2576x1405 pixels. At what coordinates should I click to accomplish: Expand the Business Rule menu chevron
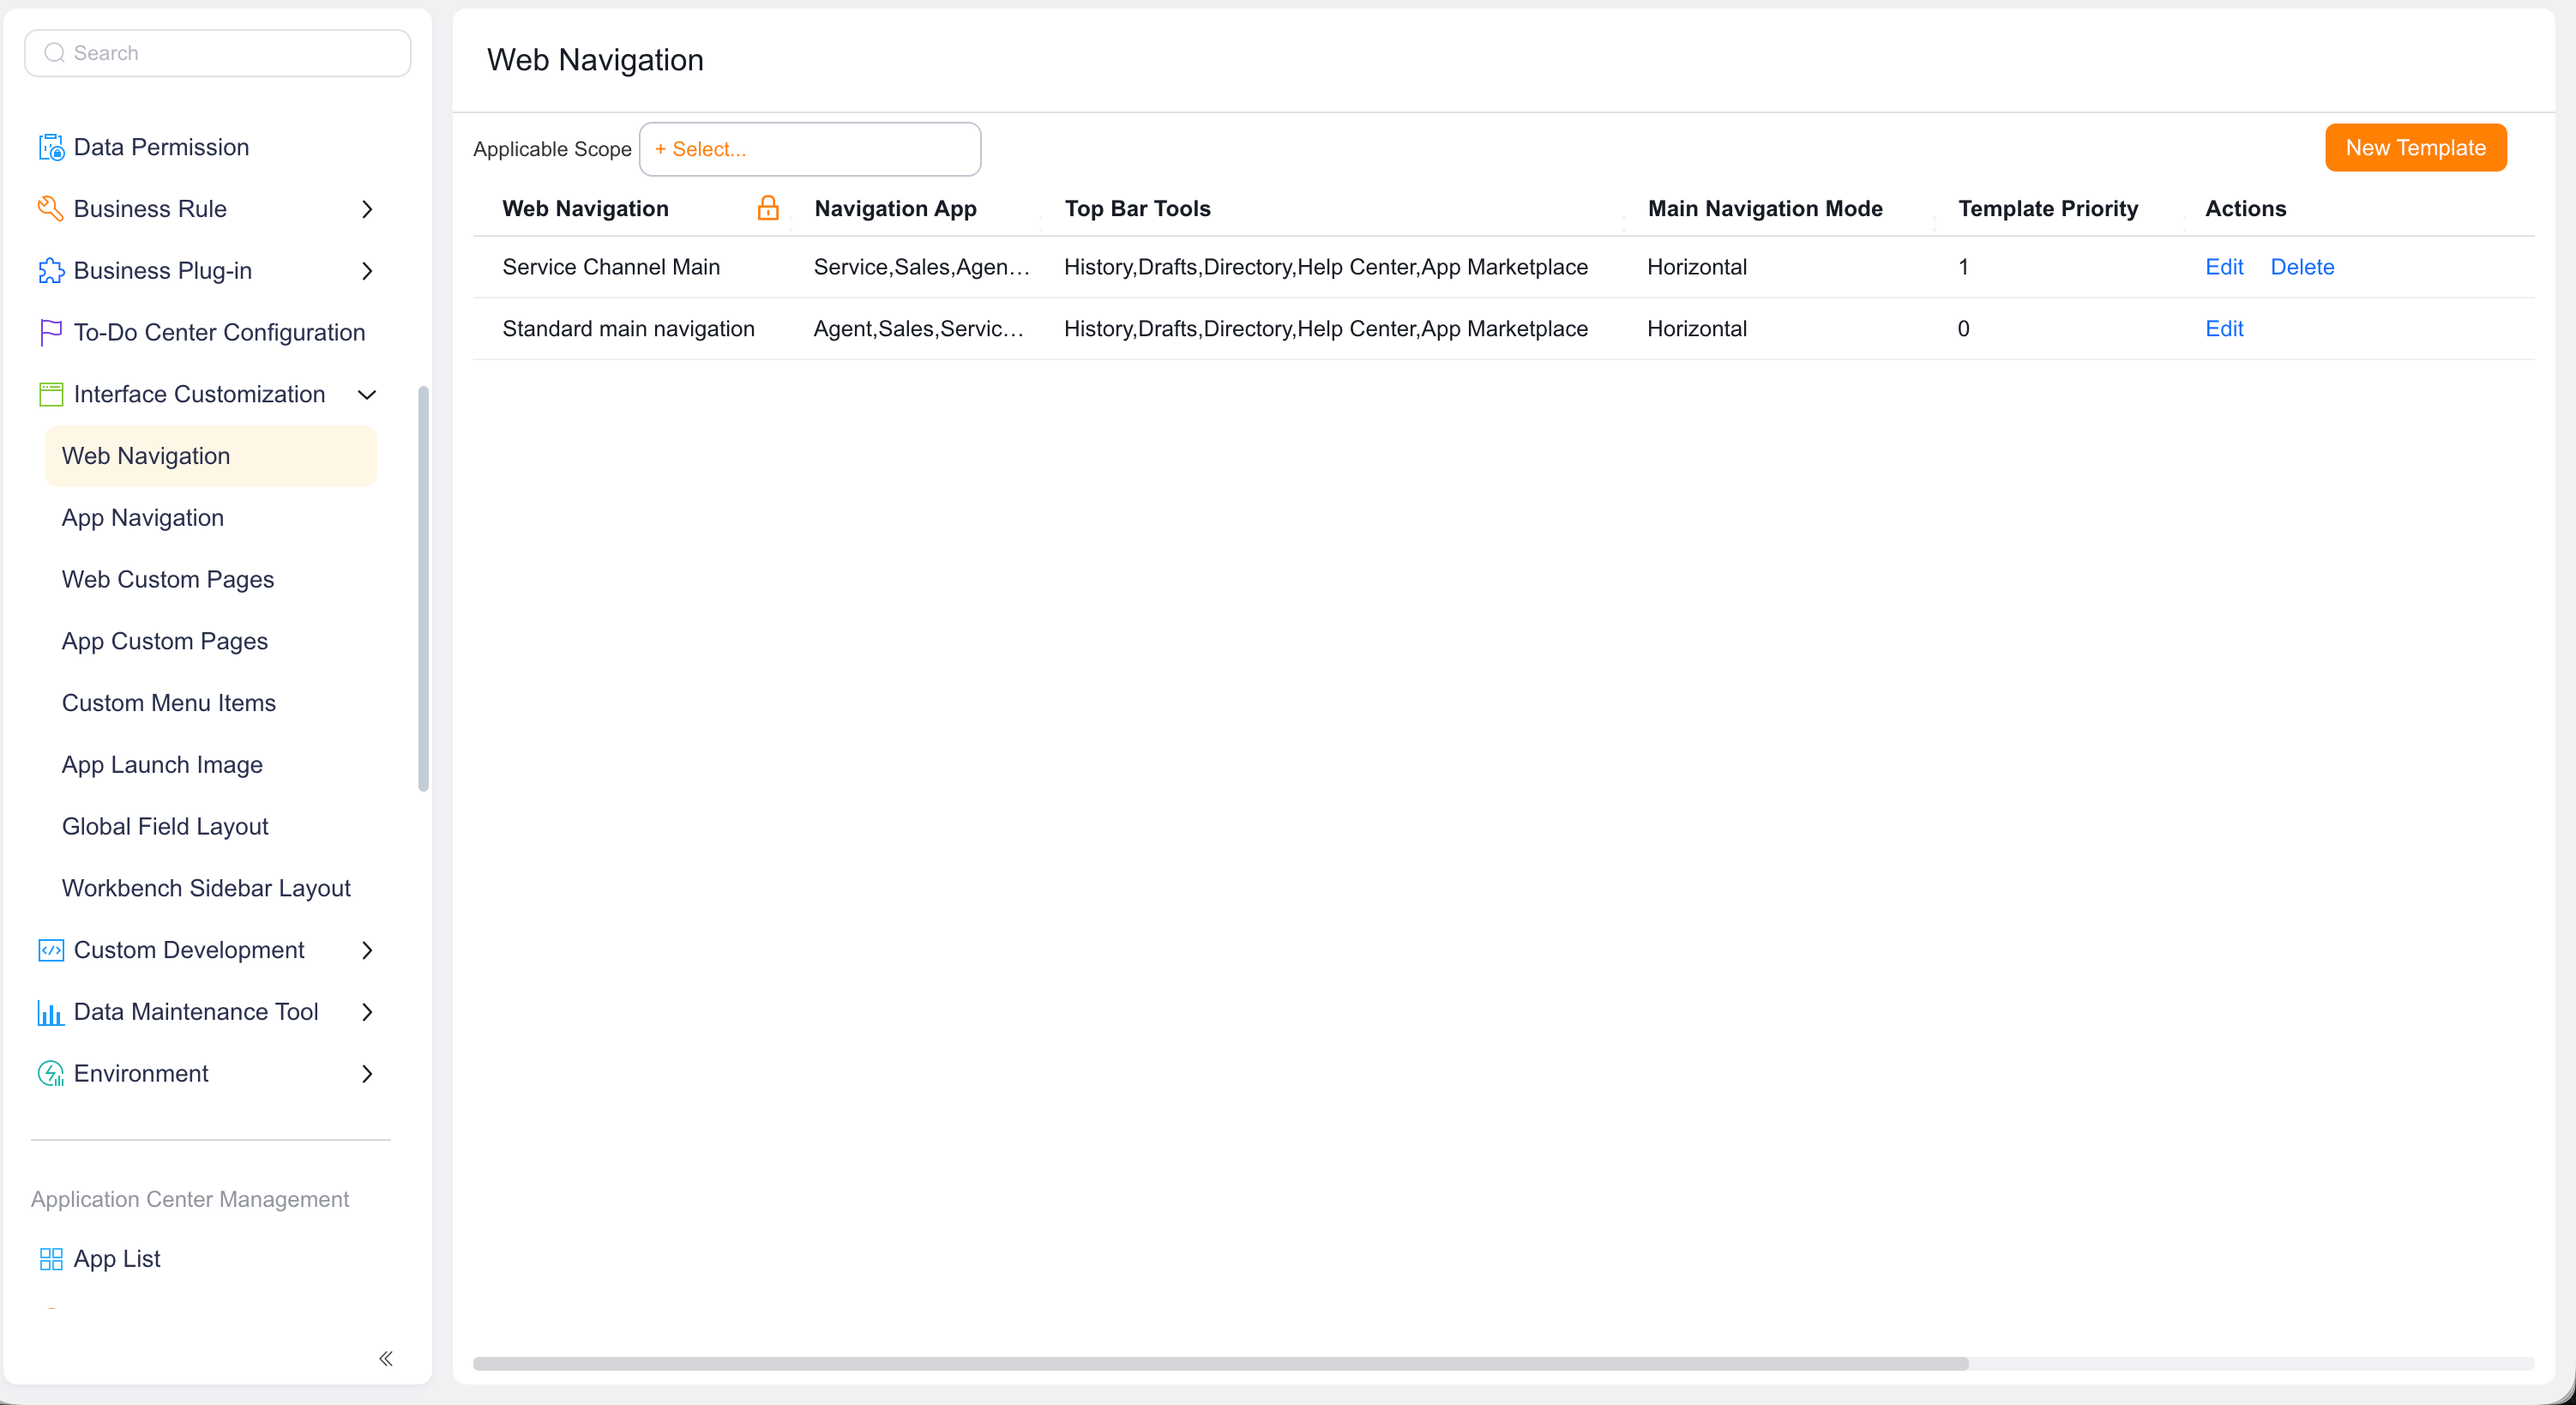click(367, 209)
